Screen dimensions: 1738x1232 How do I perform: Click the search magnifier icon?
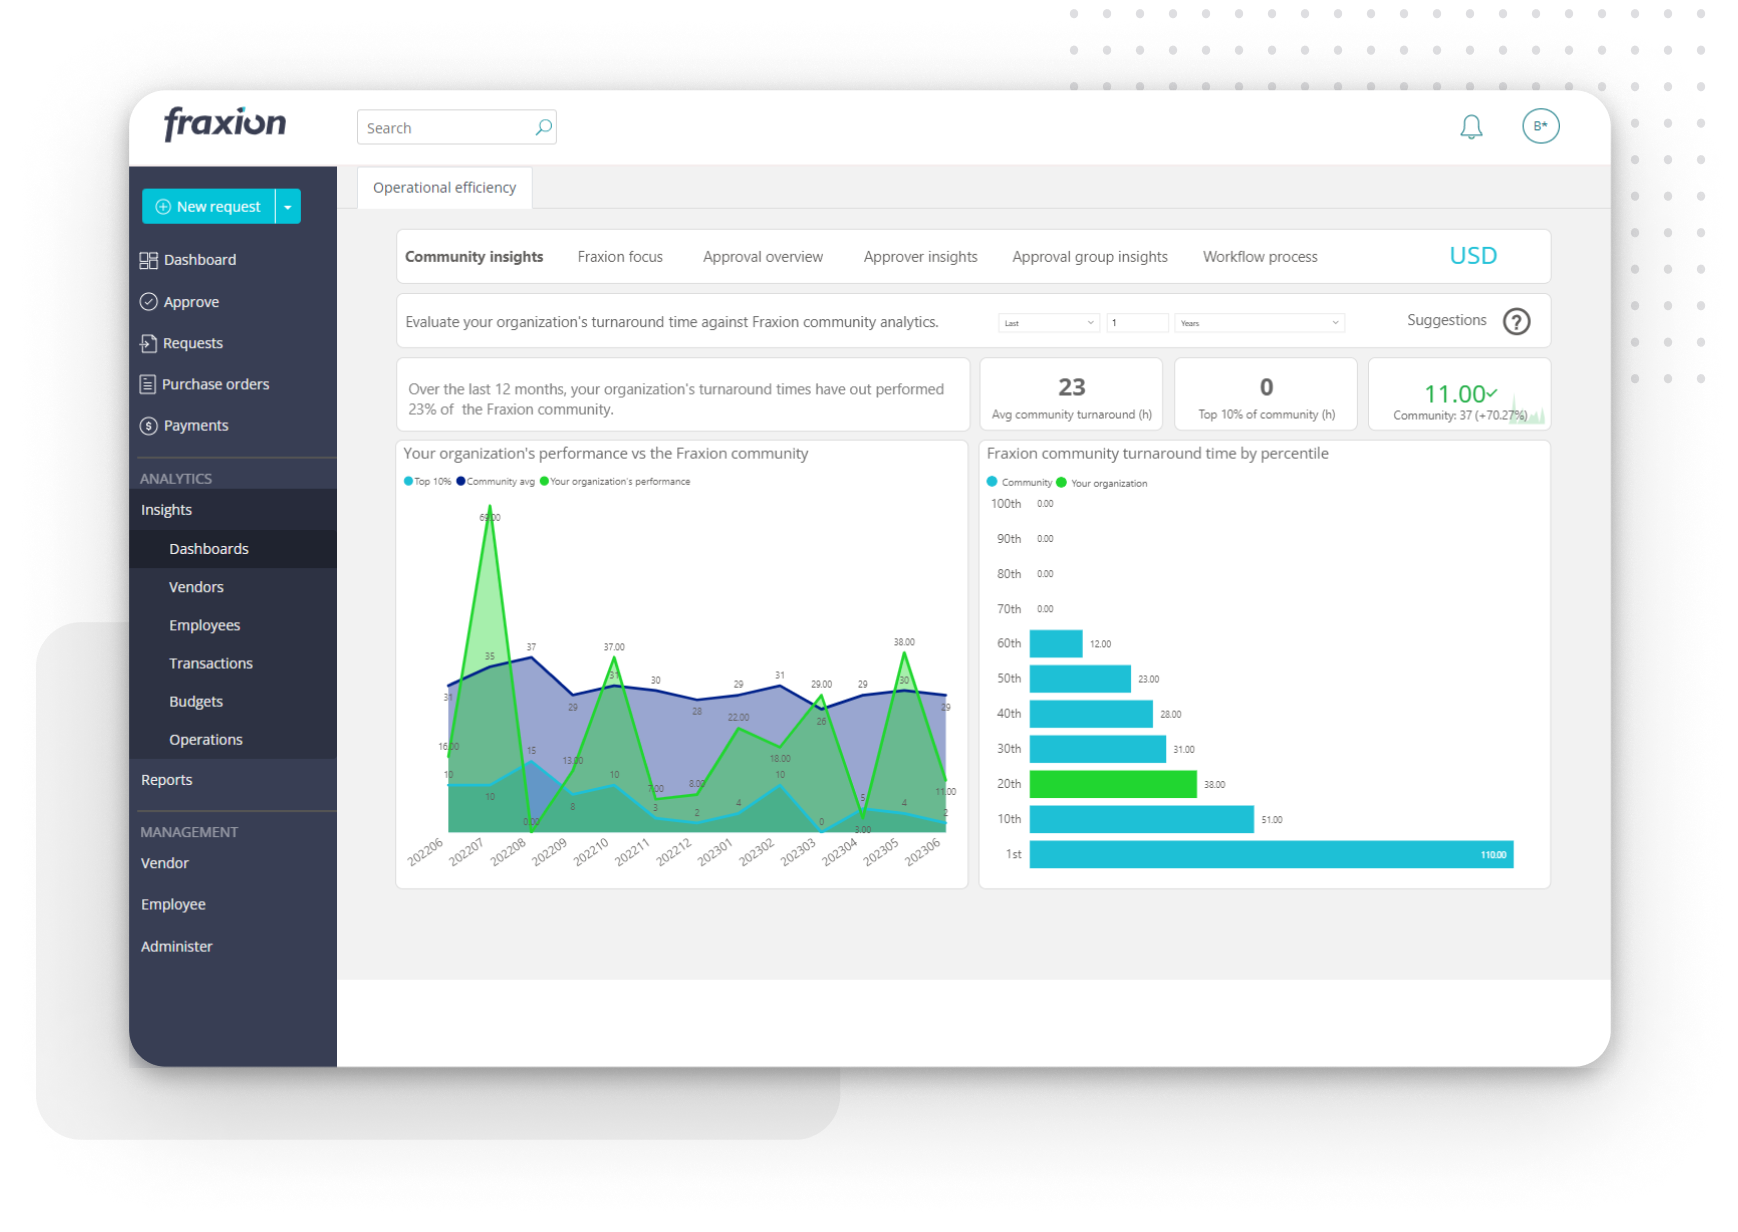543,127
